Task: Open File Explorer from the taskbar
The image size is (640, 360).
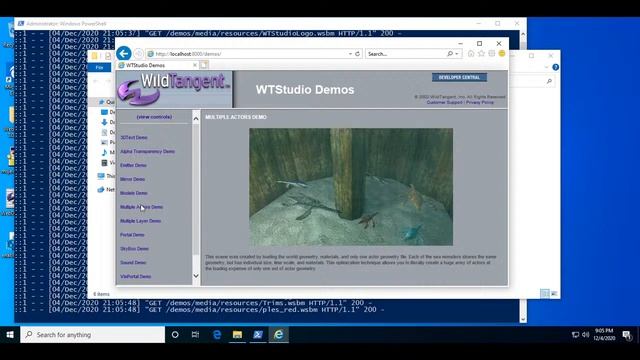Action: pos(237,335)
